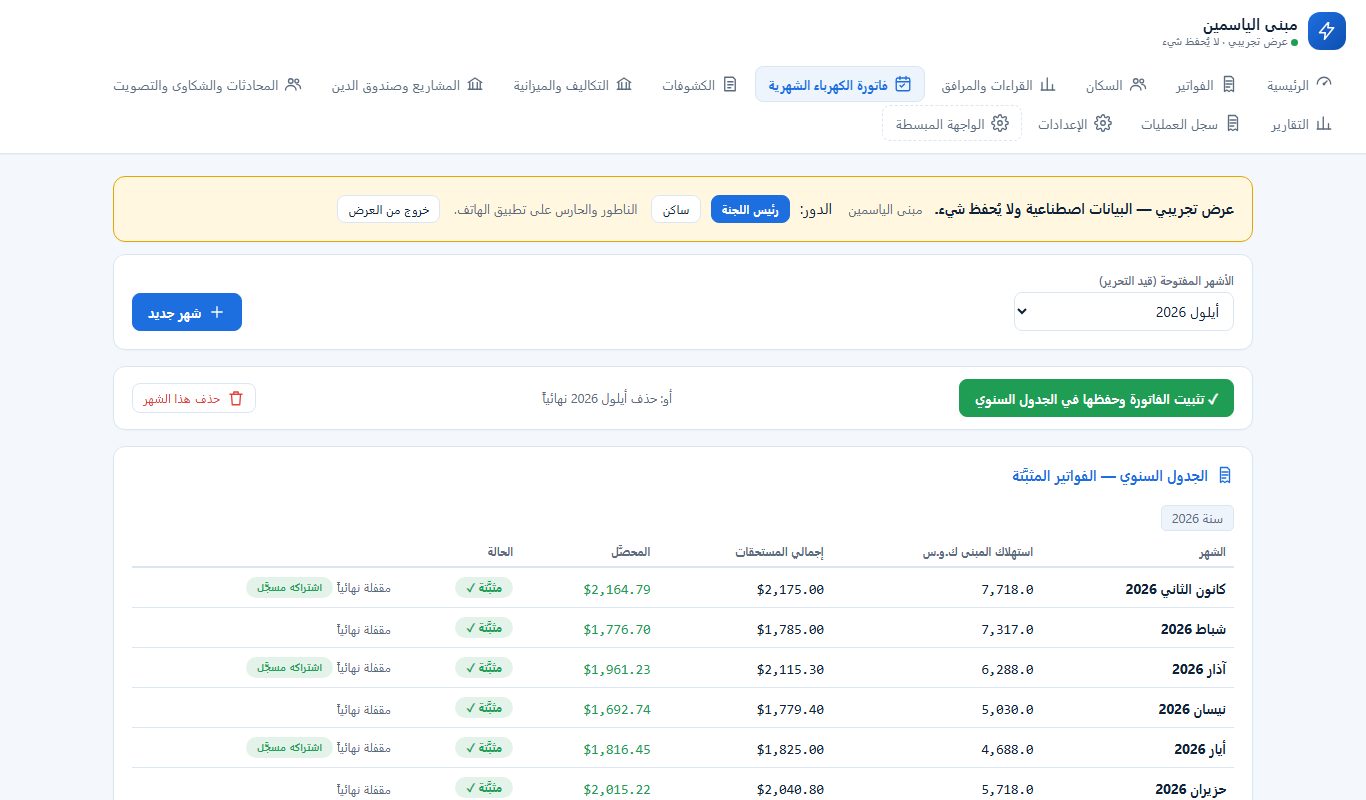
Task: Click the خروج من العرض button
Action: pos(389,210)
